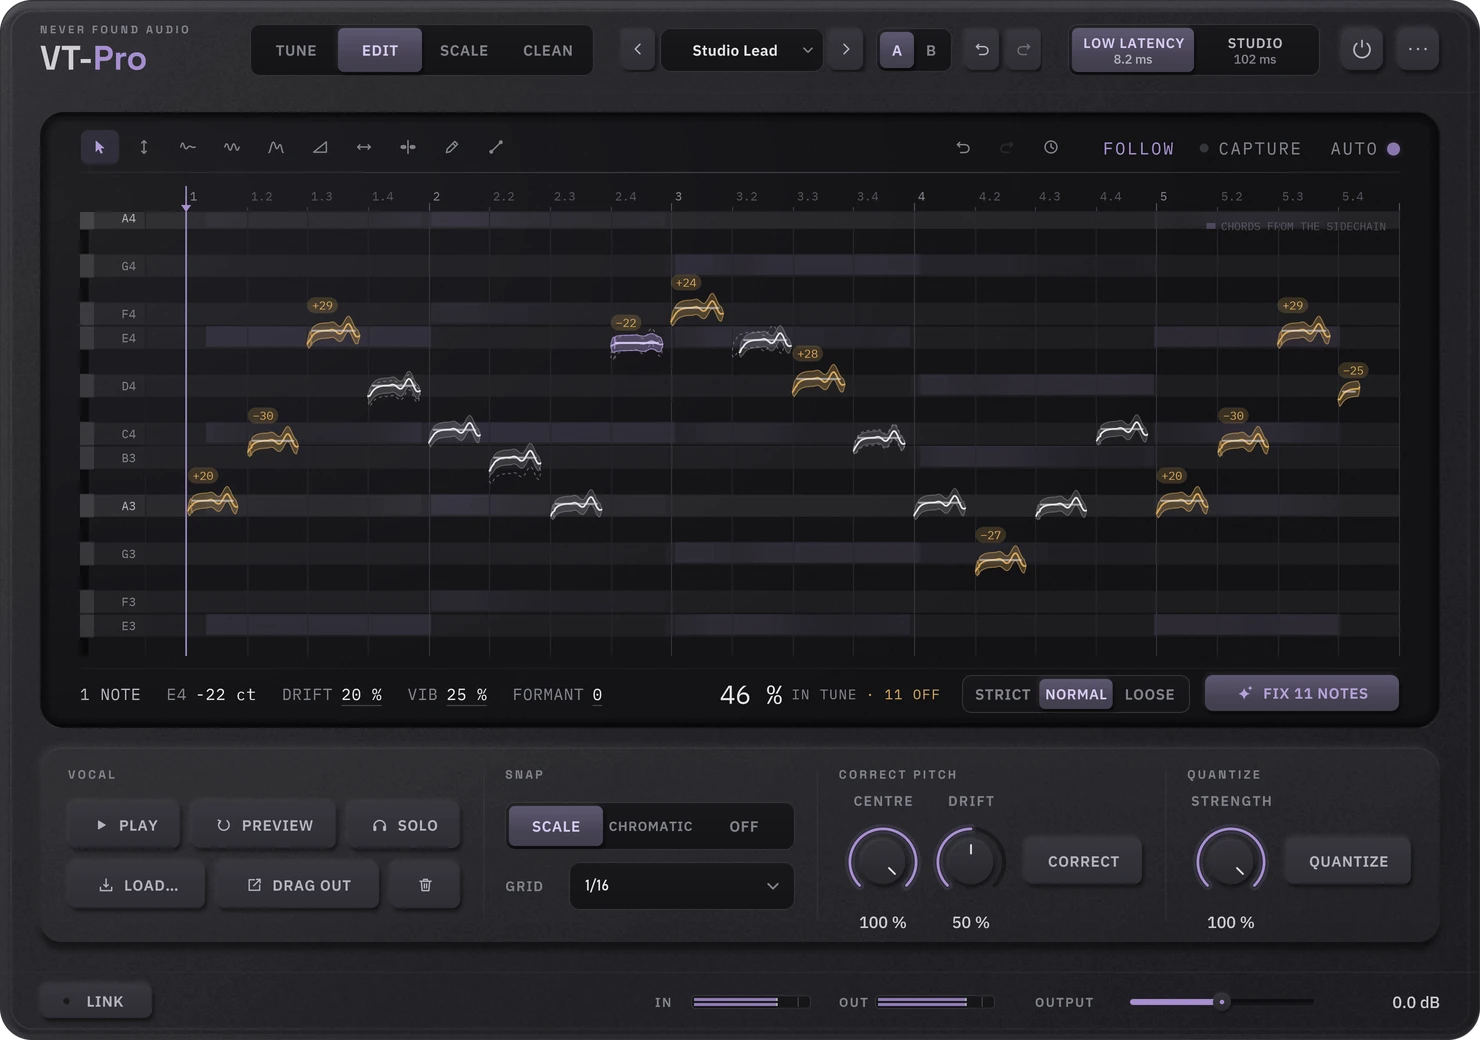The image size is (1480, 1040).
Task: Click the plugin power bypass button
Action: click(x=1361, y=49)
